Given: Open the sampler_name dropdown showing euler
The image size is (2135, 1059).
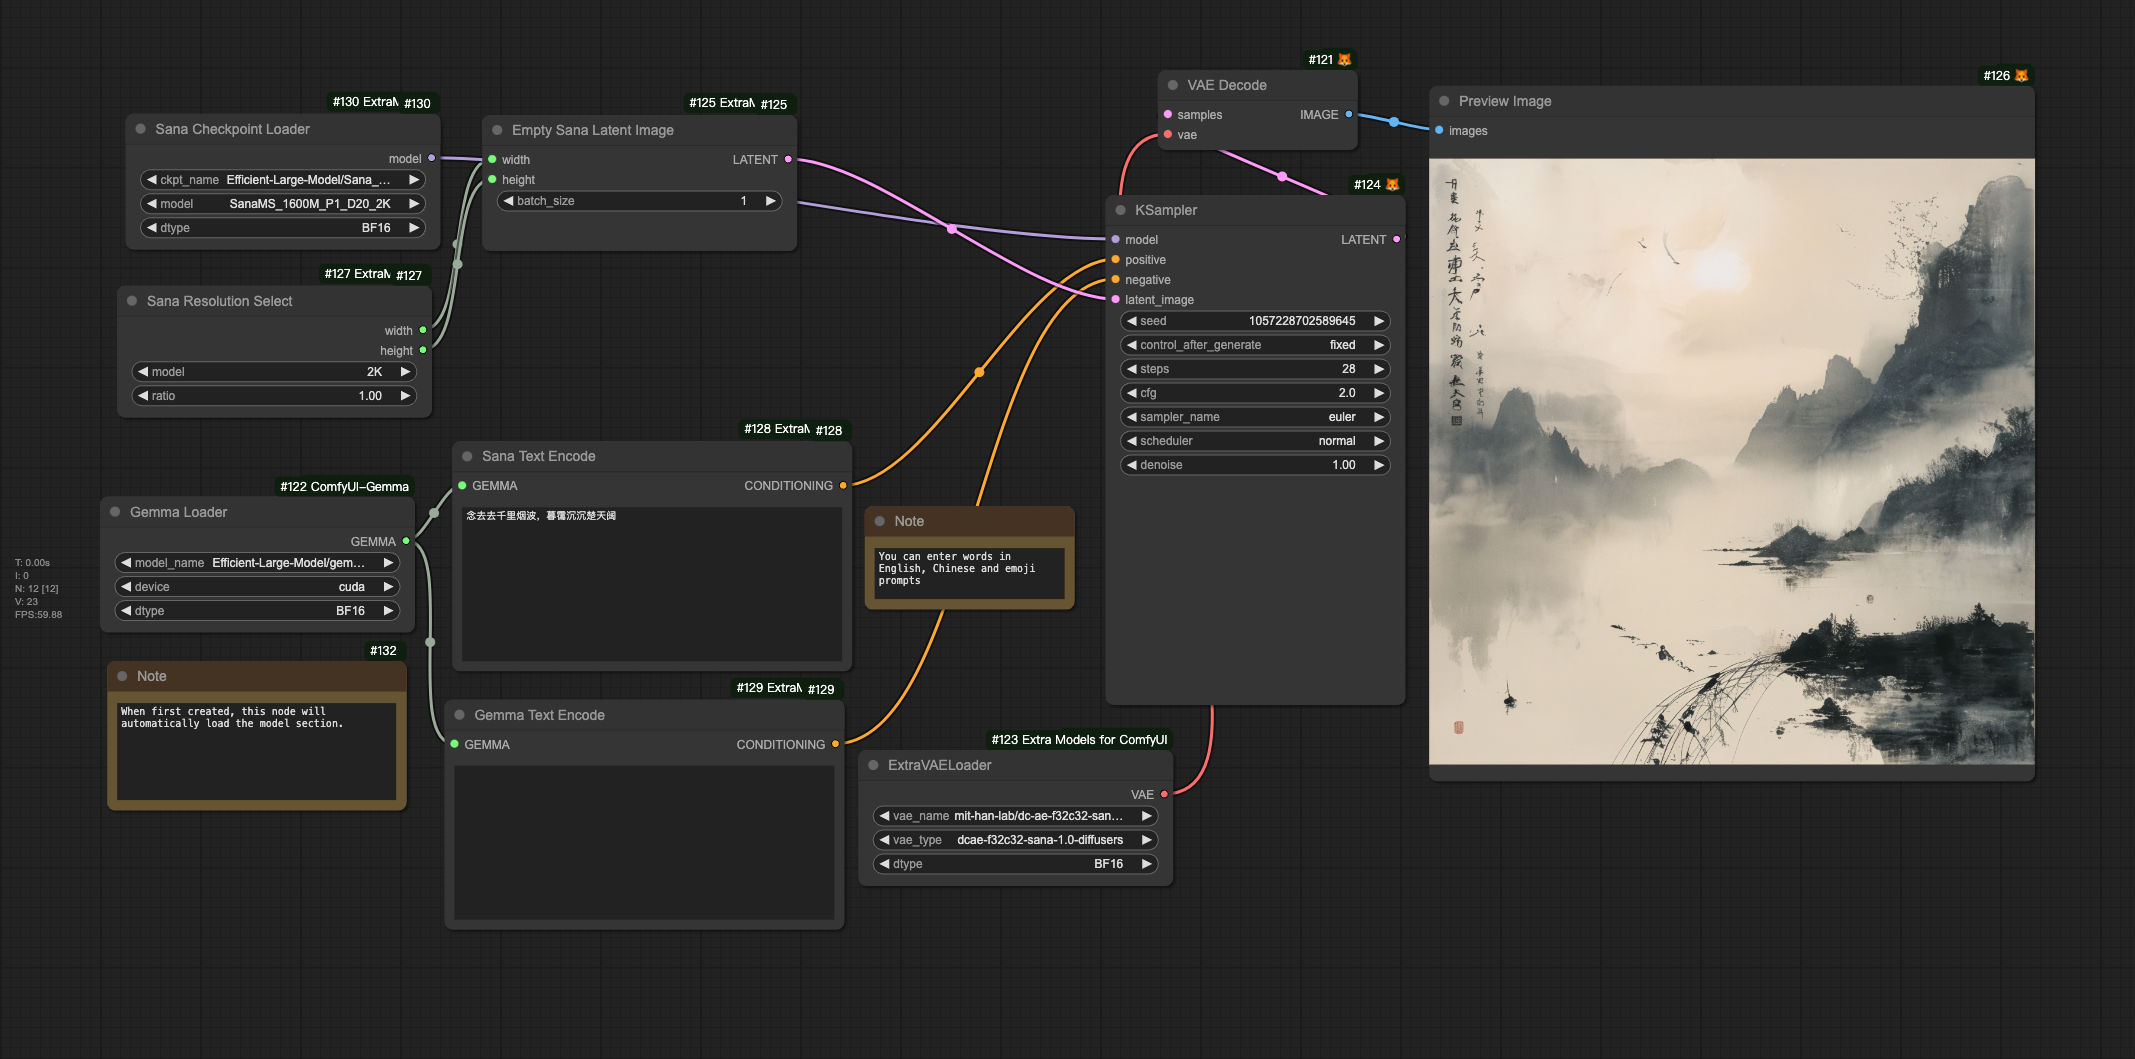Looking at the screenshot, I should click(x=1255, y=417).
